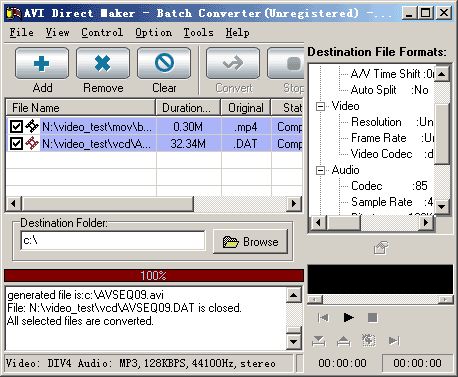Select the audio Codec tree item

tap(389, 186)
